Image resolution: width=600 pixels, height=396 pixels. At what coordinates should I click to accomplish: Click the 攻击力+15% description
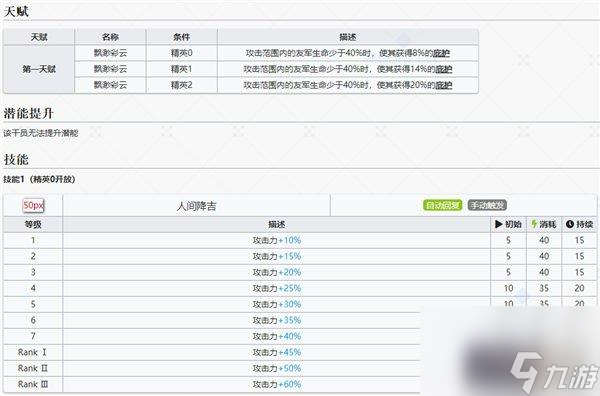tap(276, 256)
